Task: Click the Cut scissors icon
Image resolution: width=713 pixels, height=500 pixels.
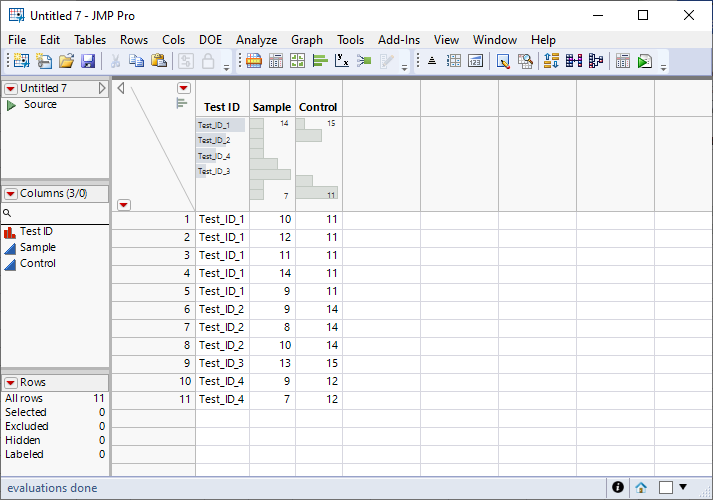Action: (115, 60)
